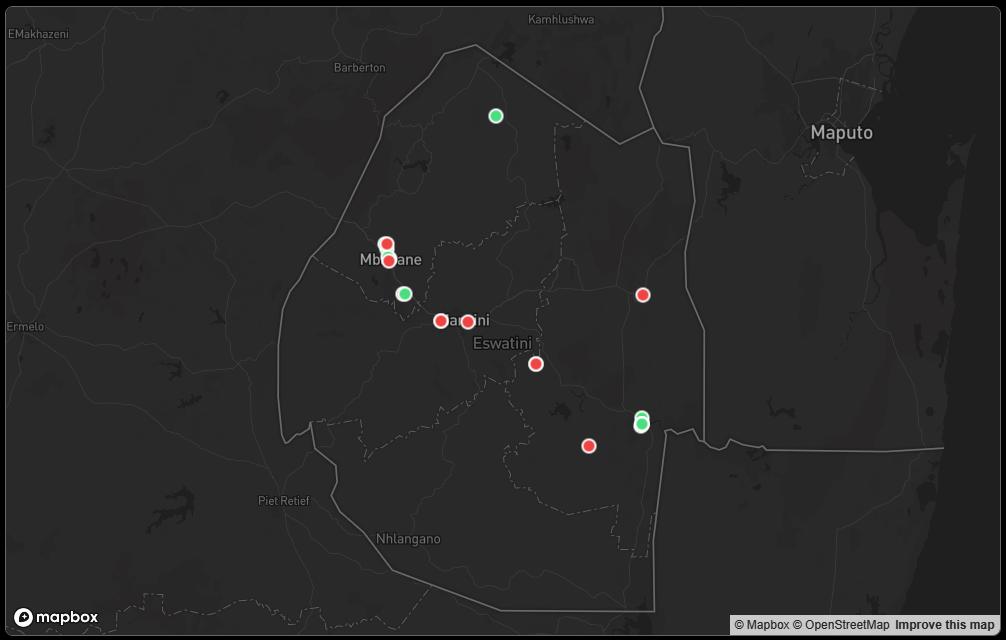Click the green marker in northern Eswatini
1006x640 pixels.
point(495,116)
